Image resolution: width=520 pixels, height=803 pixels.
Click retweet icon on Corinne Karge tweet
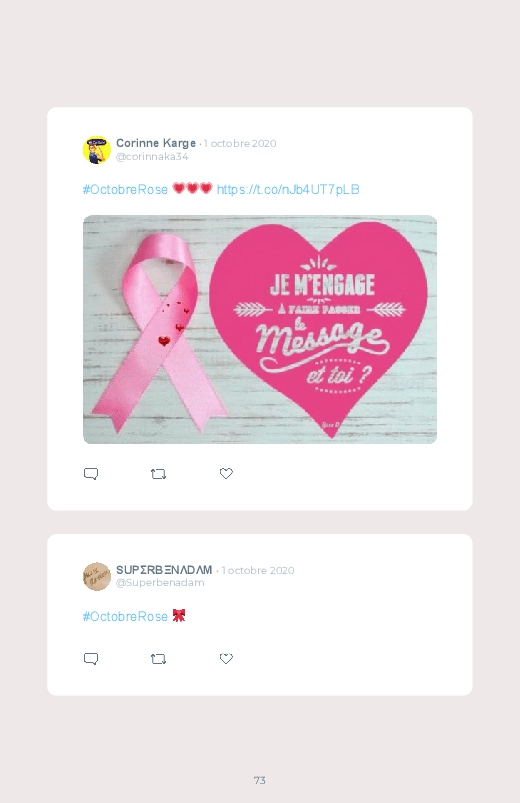click(158, 474)
